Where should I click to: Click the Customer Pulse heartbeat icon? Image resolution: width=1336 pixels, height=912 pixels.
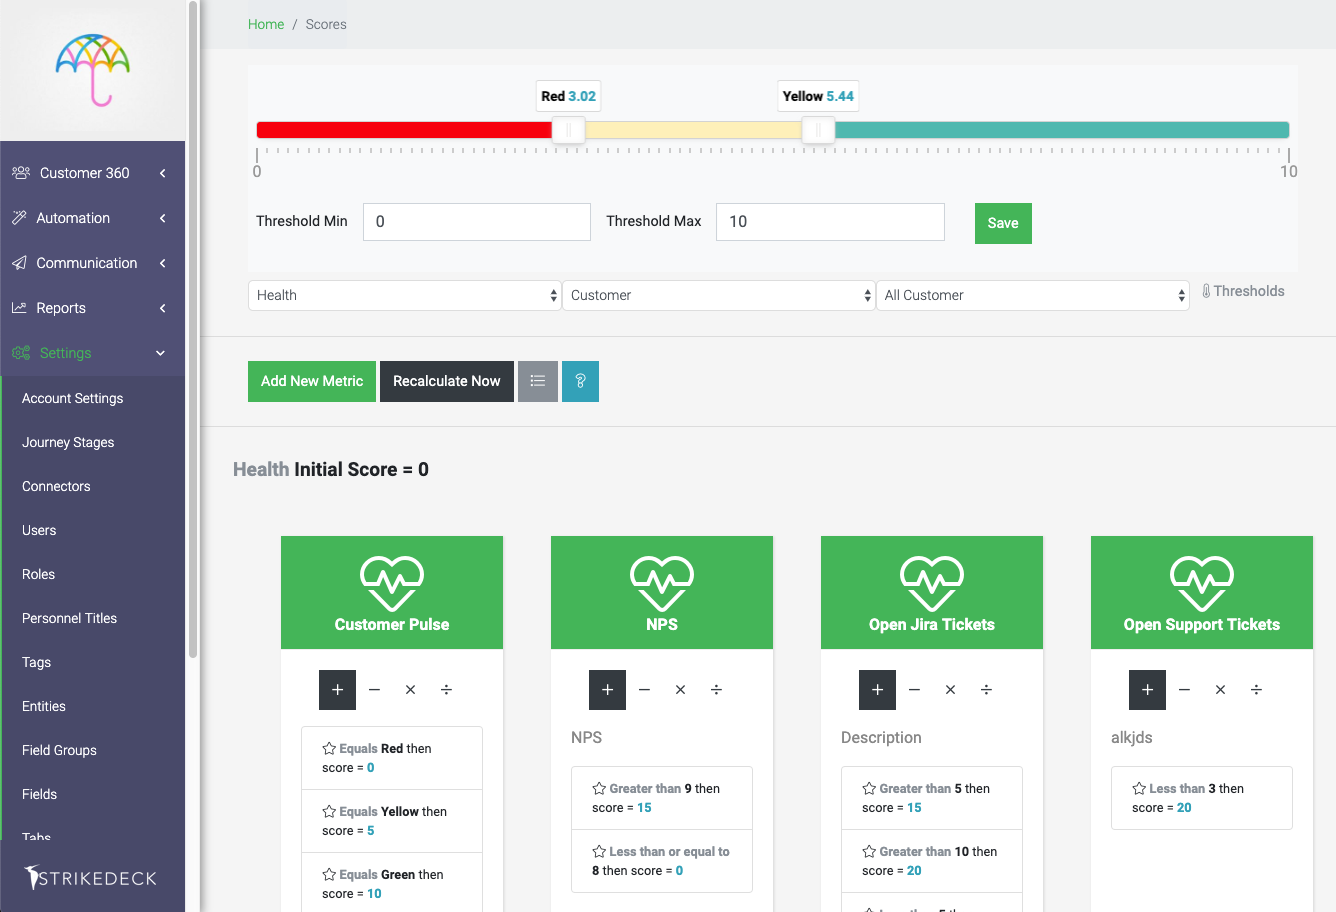[x=392, y=583]
